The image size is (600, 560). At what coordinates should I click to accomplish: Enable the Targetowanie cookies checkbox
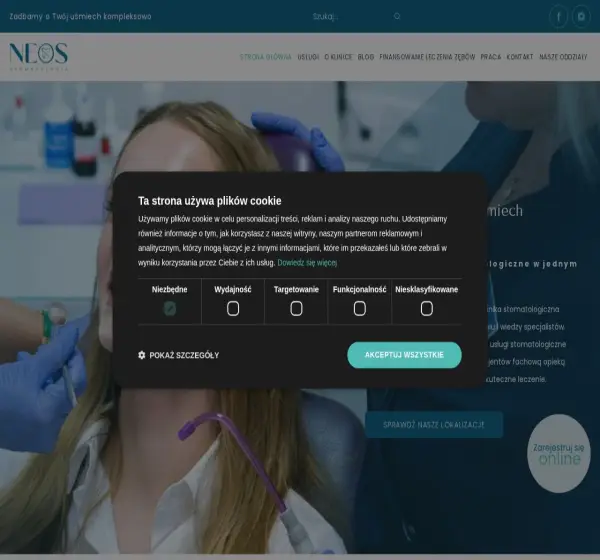[296, 308]
